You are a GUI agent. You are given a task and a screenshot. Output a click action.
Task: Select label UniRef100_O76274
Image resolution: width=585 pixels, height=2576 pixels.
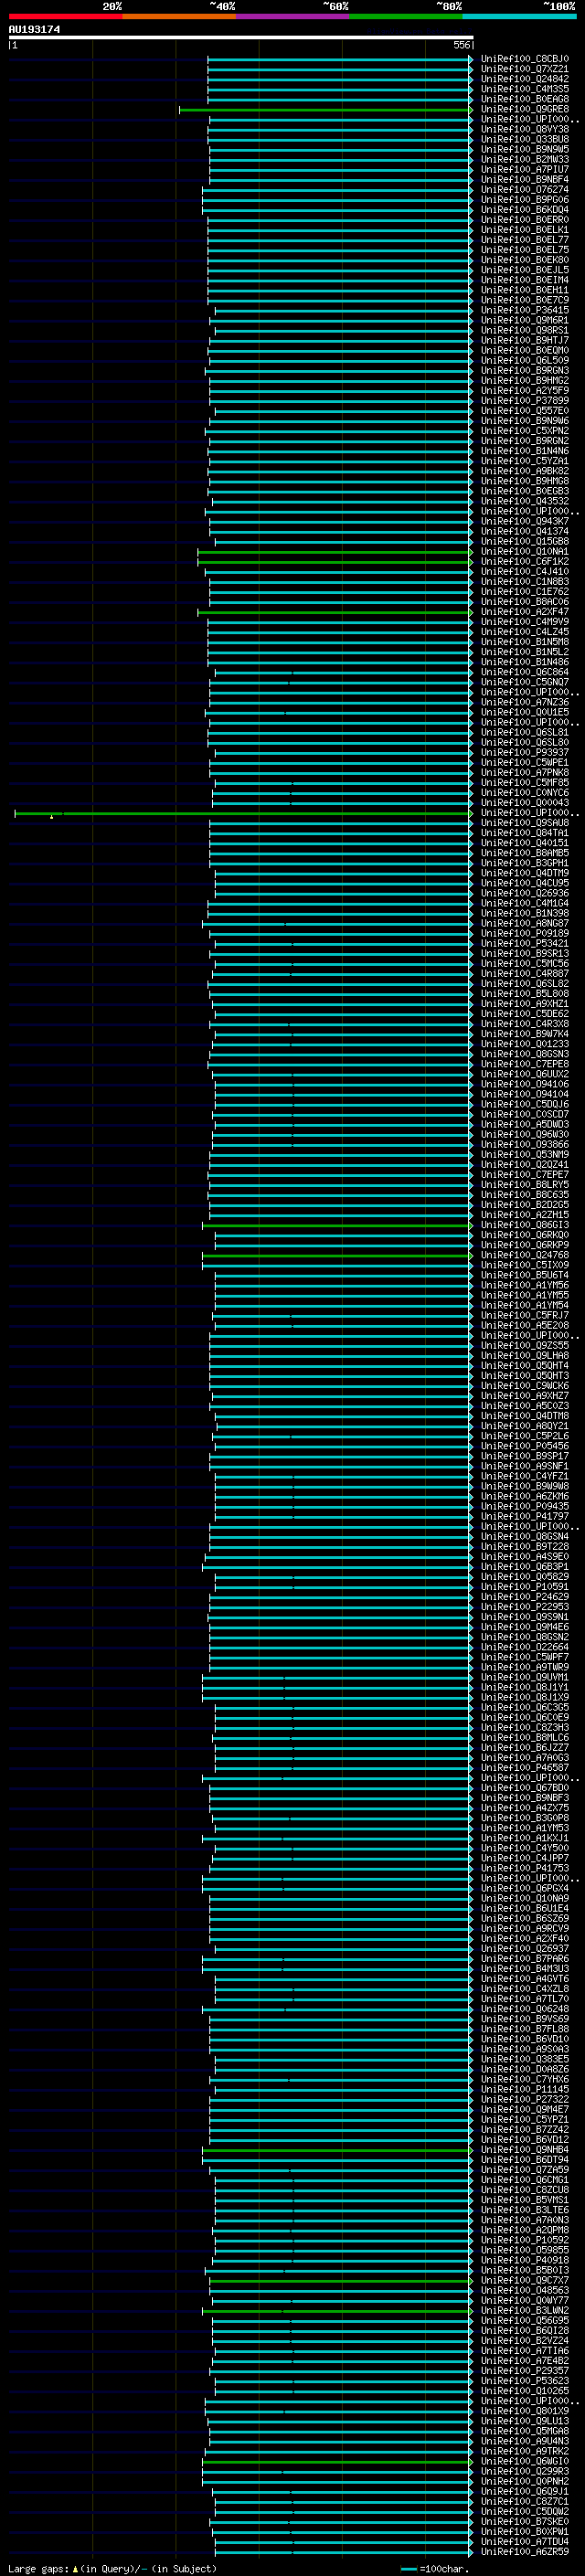(524, 189)
